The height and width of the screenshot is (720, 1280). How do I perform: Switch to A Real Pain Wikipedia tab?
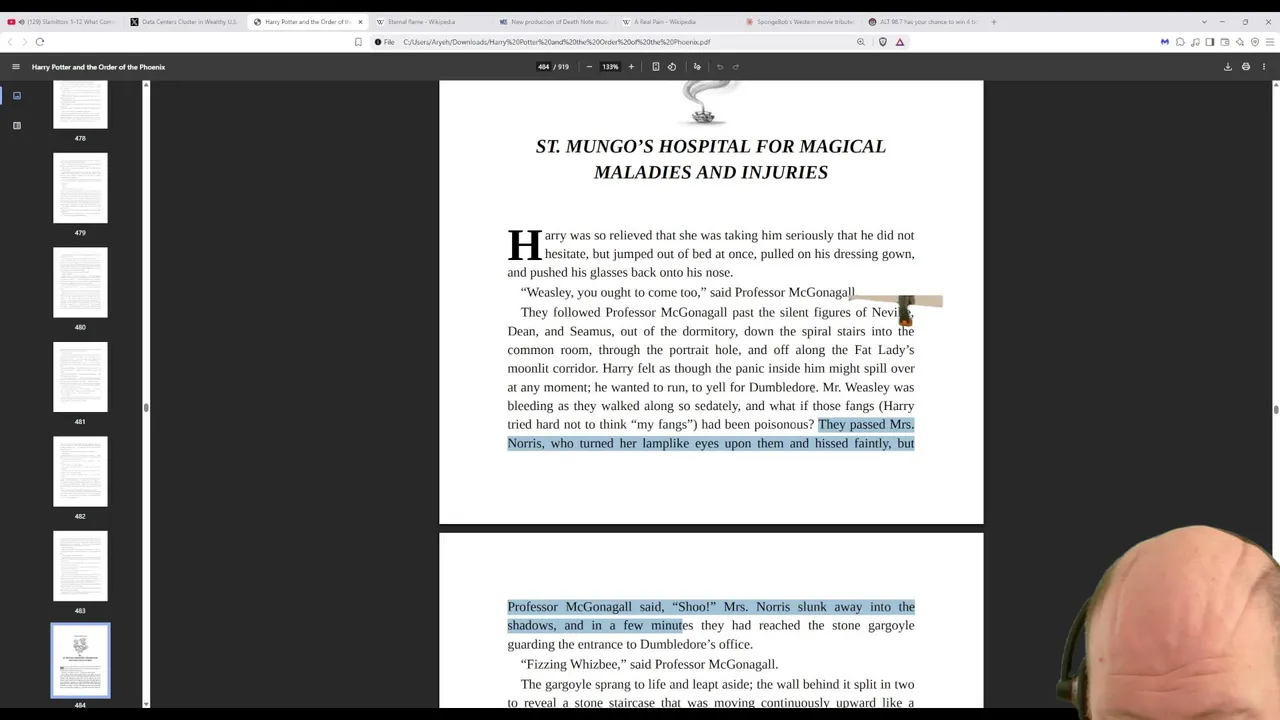[x=675, y=21]
